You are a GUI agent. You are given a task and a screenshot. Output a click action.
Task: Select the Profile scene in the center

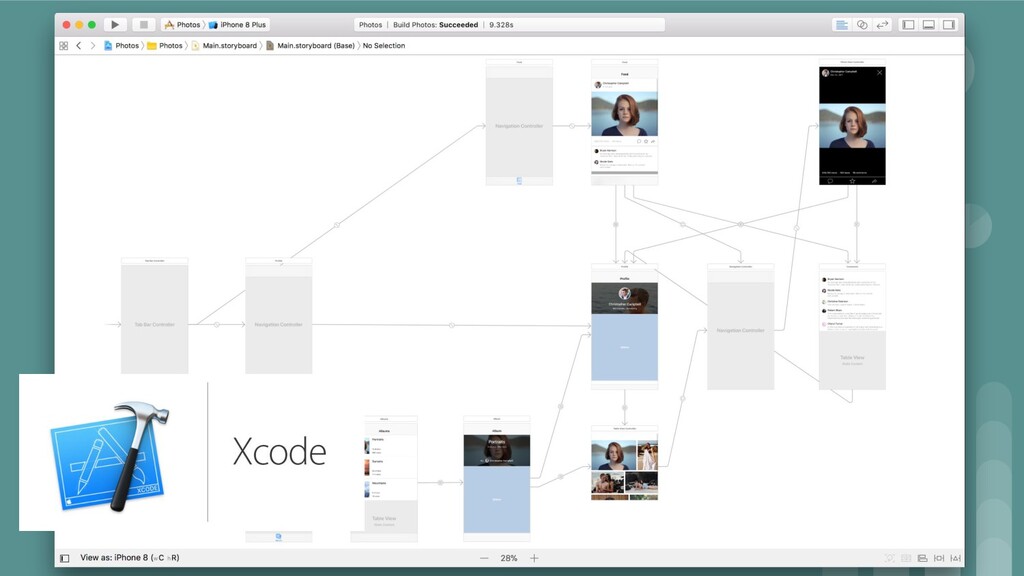[x=624, y=327]
